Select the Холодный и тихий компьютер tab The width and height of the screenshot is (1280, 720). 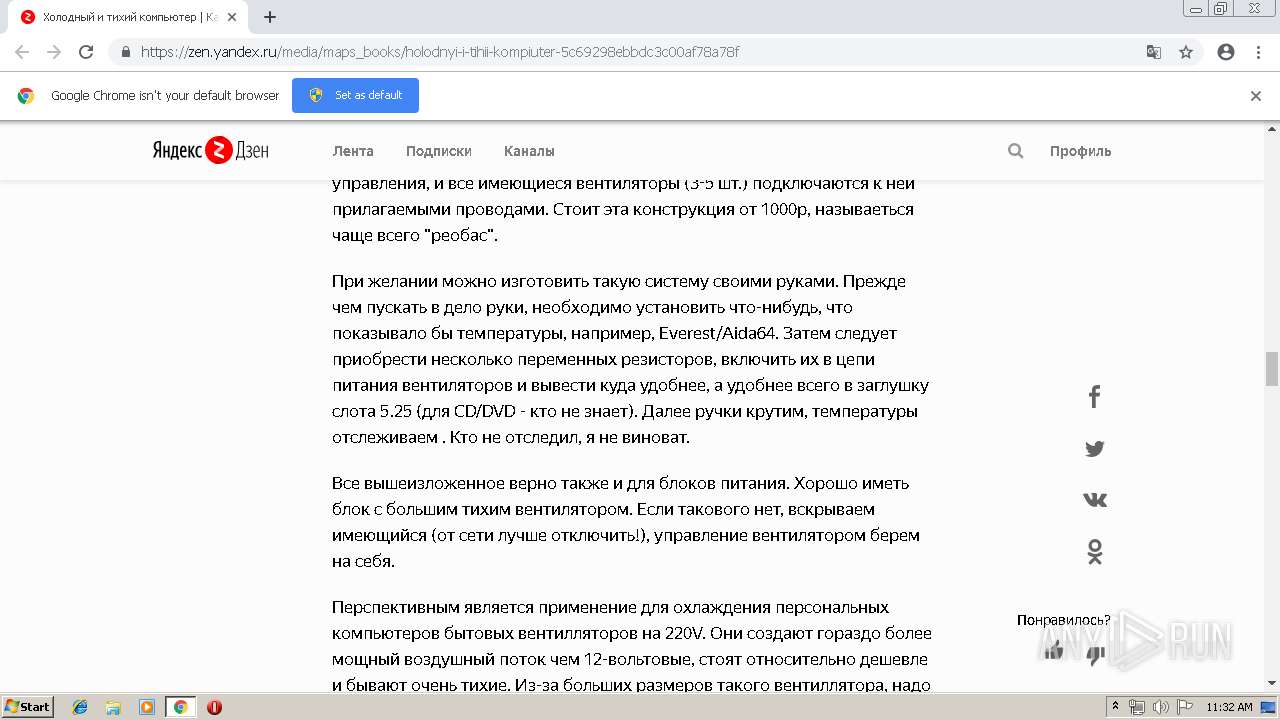click(x=130, y=17)
